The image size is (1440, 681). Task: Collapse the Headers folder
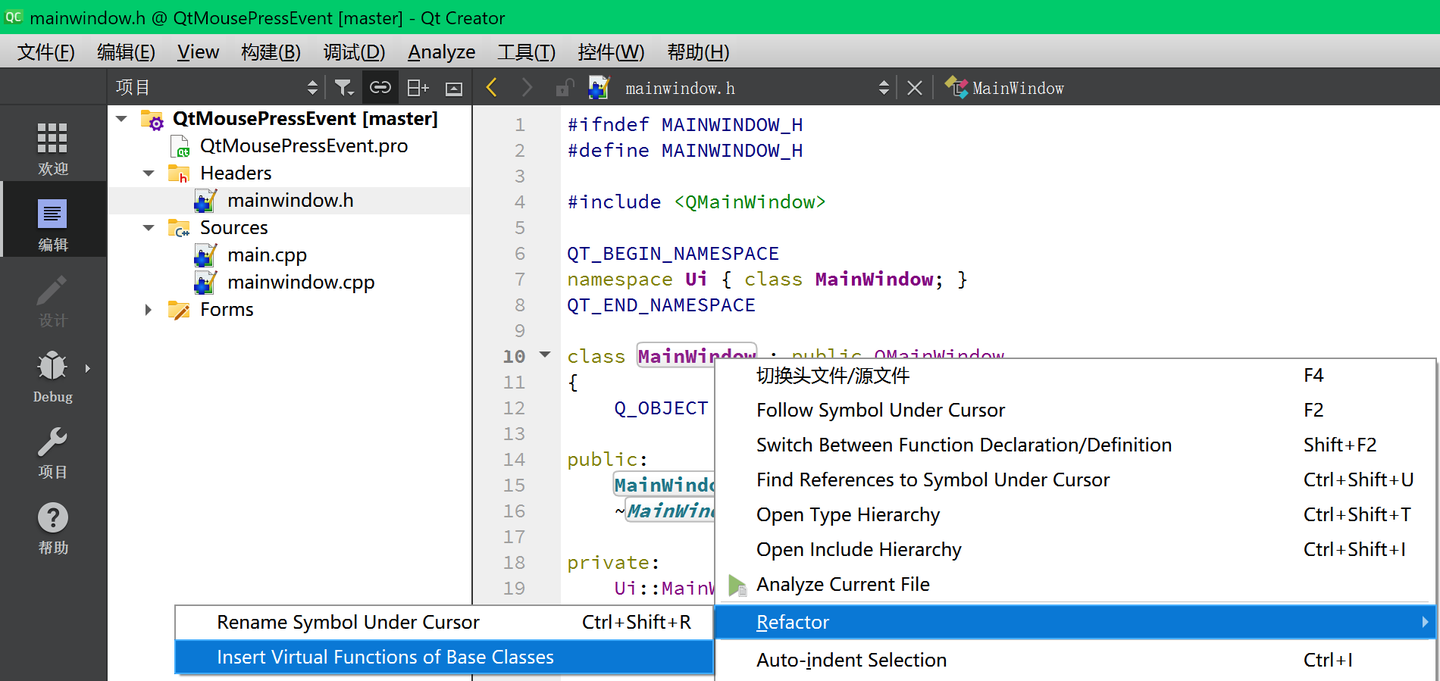(148, 173)
